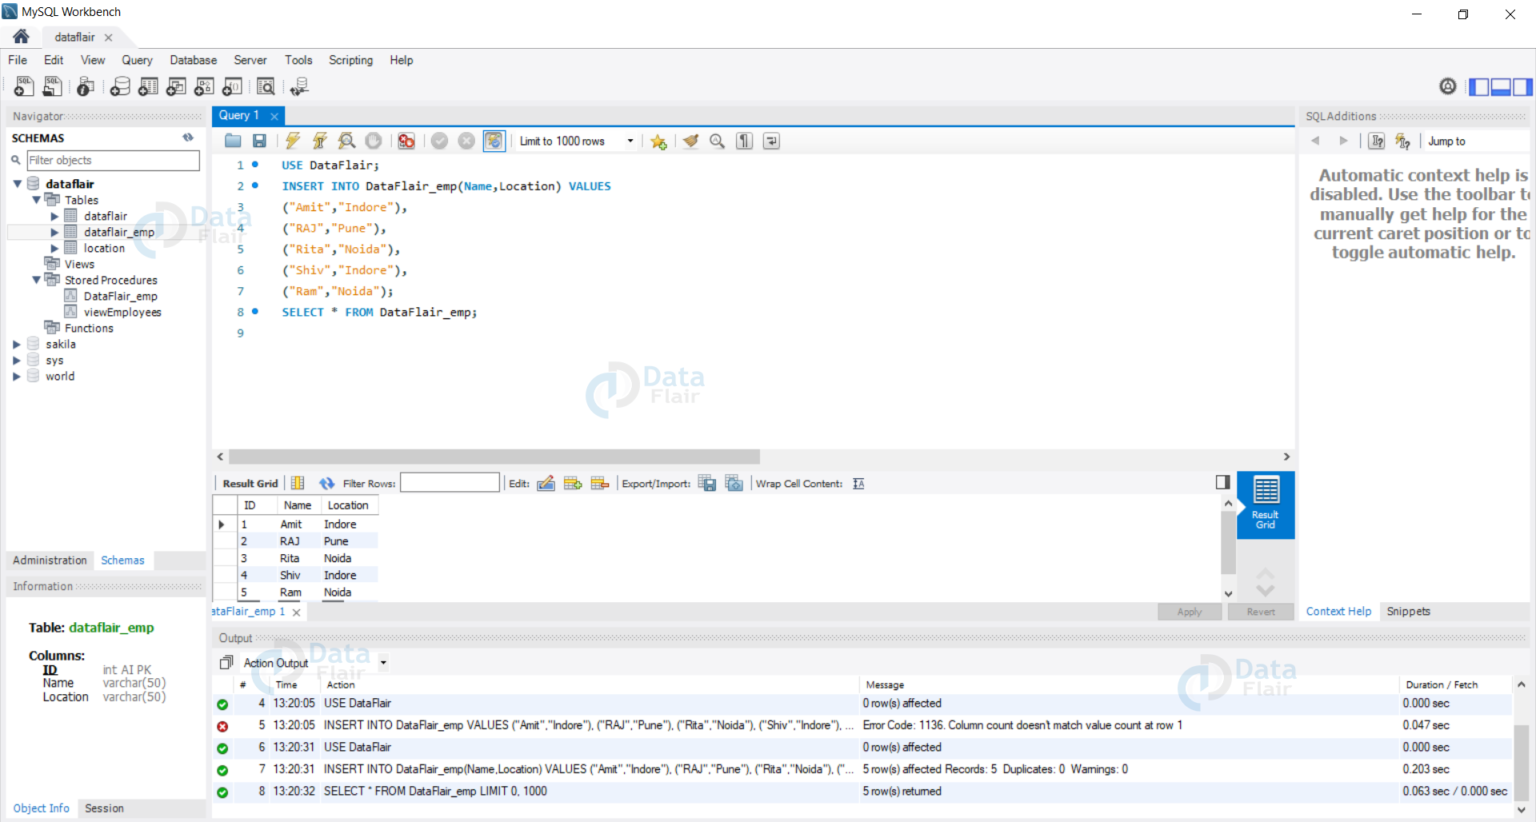Create a new stored procedure toolbar icon
1536x822 pixels.
click(204, 87)
